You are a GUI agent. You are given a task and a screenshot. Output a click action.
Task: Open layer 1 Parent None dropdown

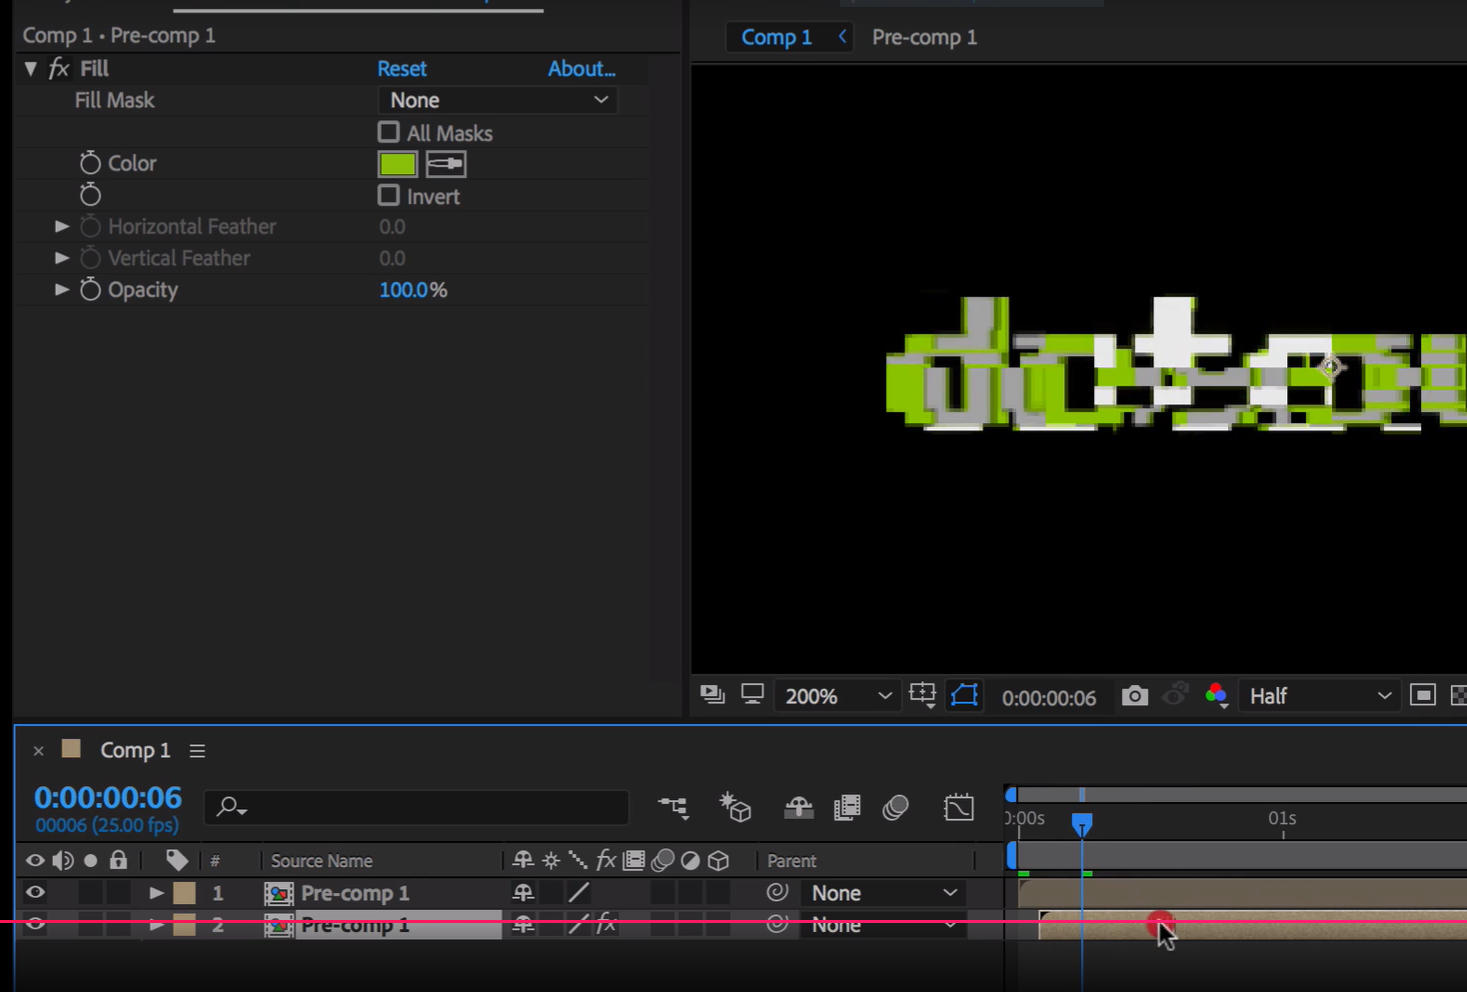coord(883,893)
